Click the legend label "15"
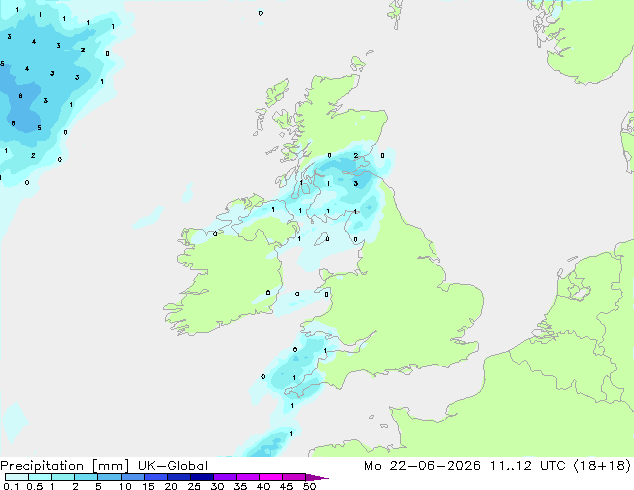The width and height of the screenshot is (634, 490). click(x=148, y=486)
